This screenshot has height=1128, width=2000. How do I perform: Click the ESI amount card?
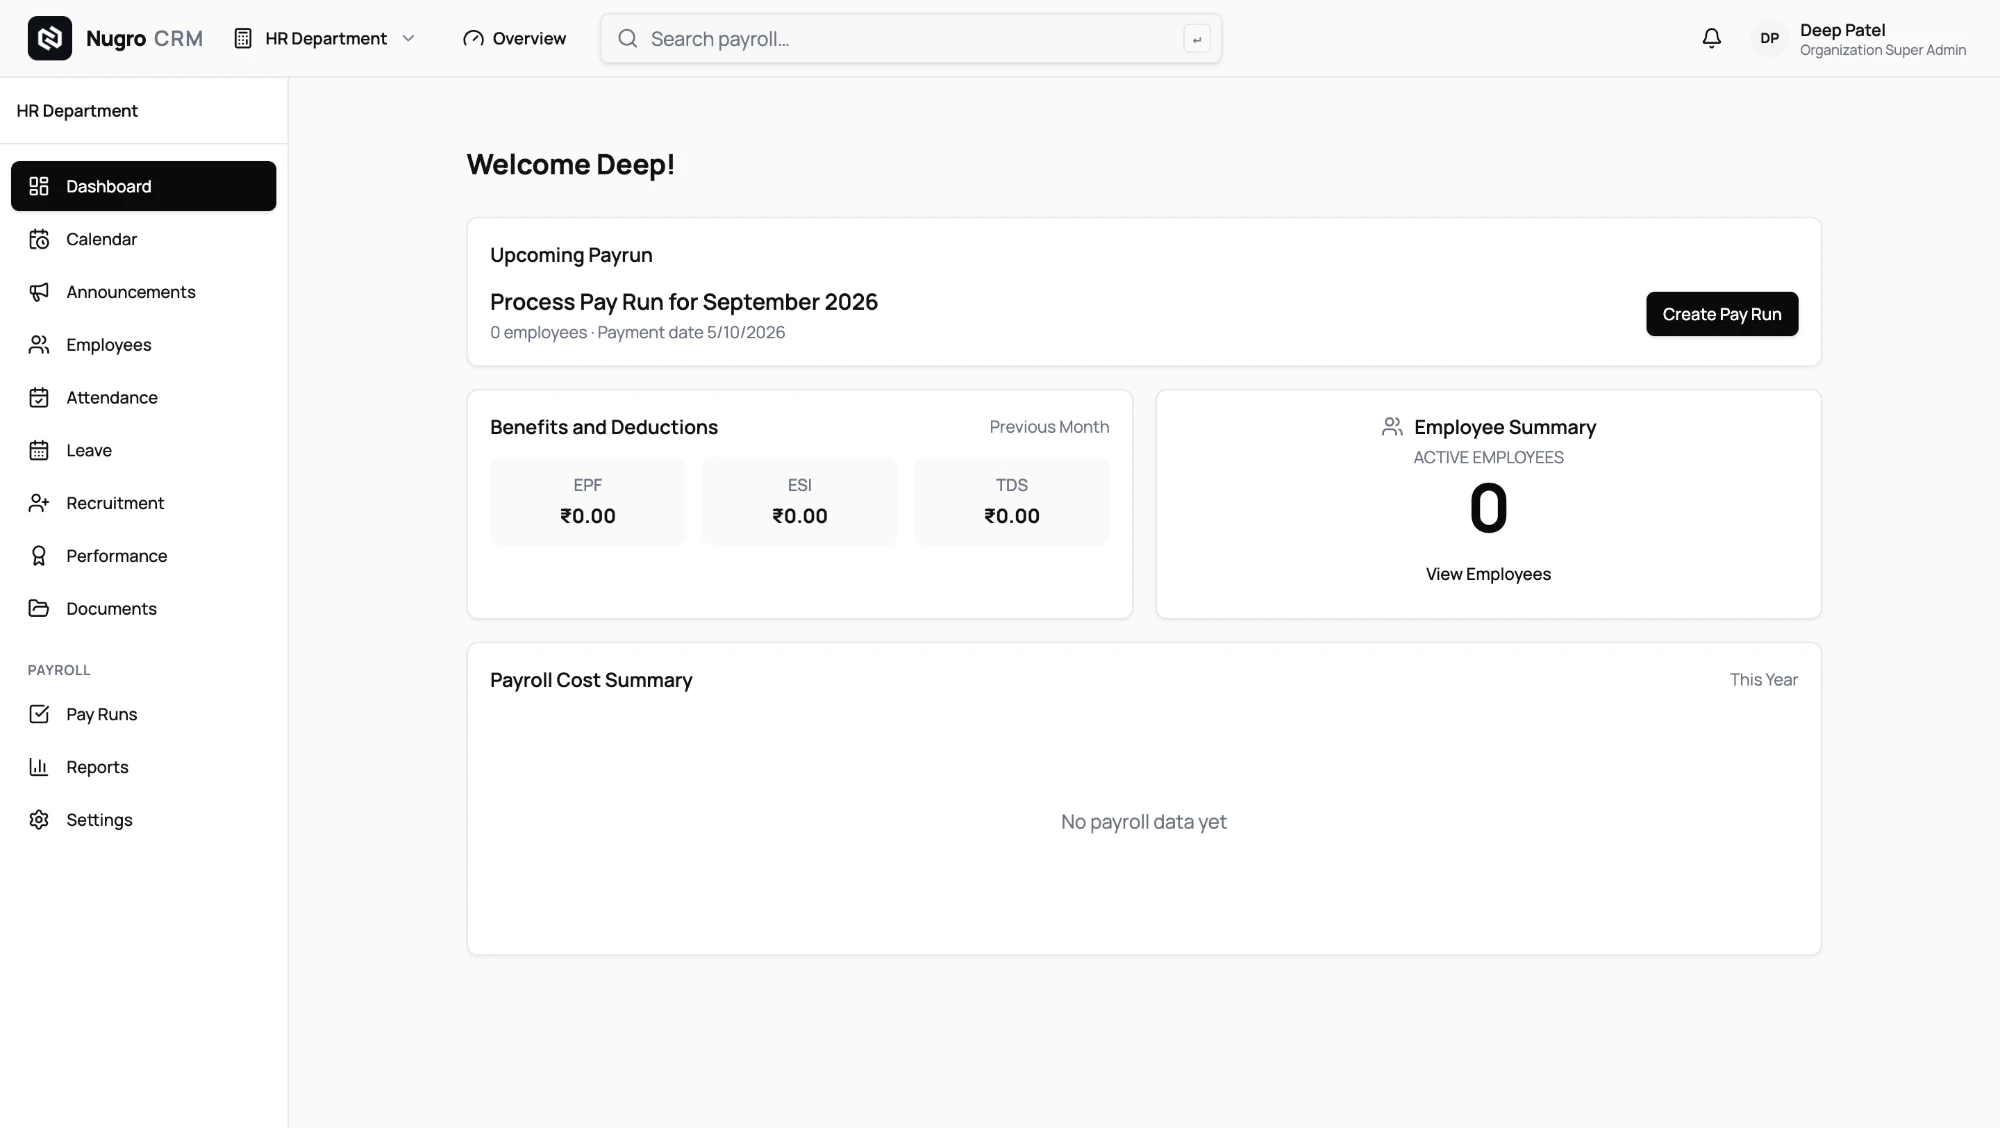coord(800,501)
